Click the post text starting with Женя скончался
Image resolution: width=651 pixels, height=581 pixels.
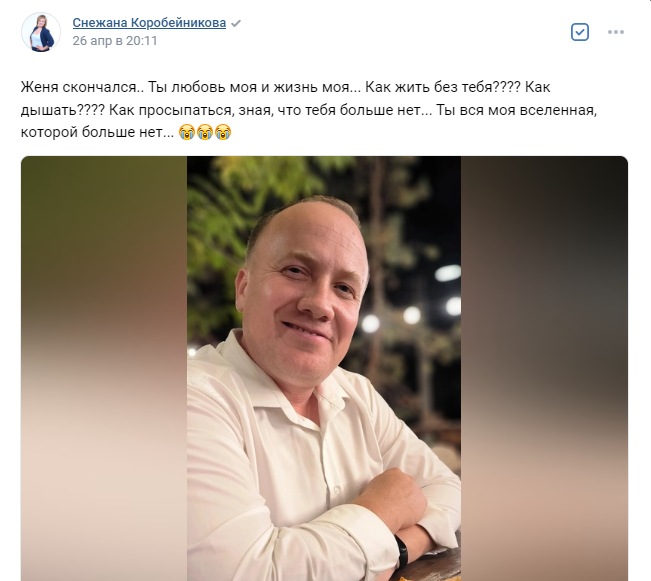pos(308,110)
